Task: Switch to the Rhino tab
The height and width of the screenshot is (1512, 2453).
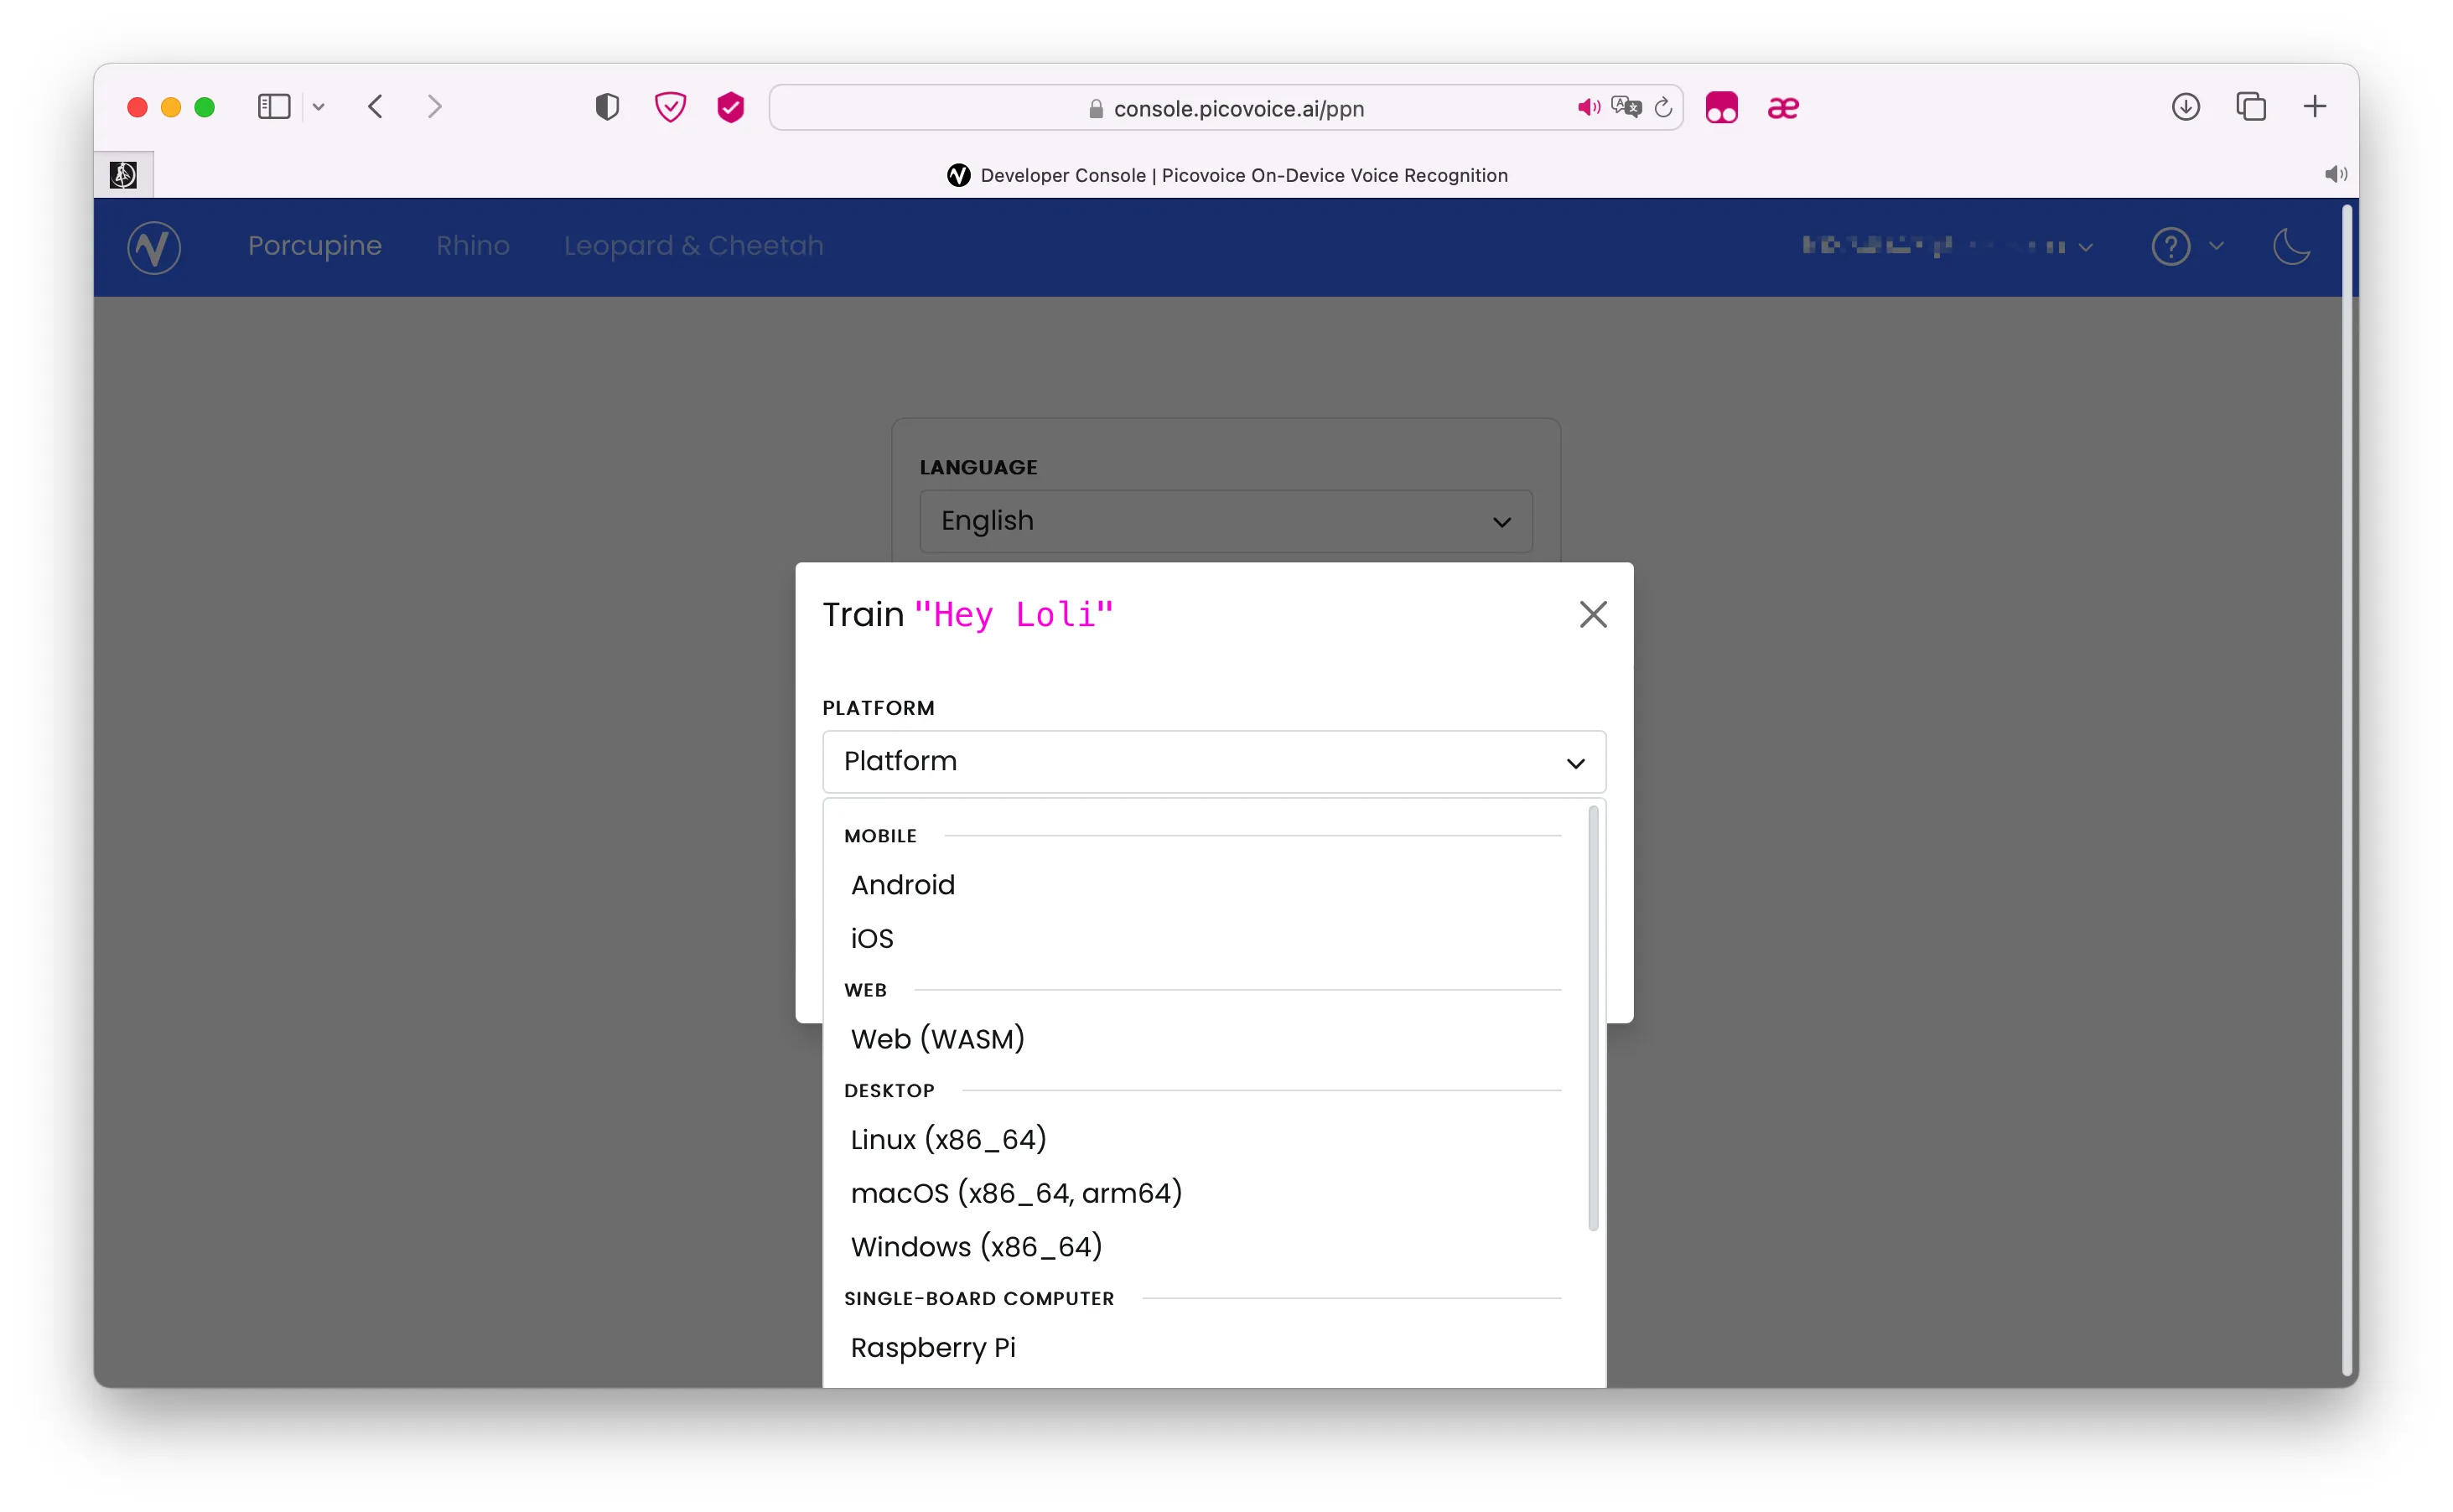Action: tap(473, 246)
